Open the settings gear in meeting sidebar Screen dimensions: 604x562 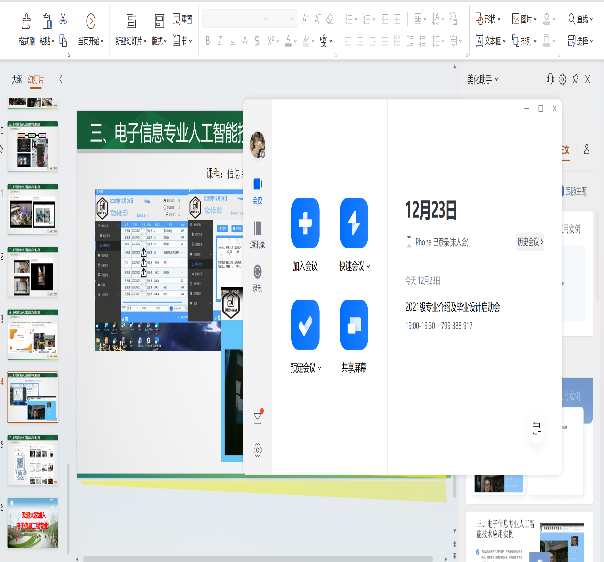[x=258, y=450]
